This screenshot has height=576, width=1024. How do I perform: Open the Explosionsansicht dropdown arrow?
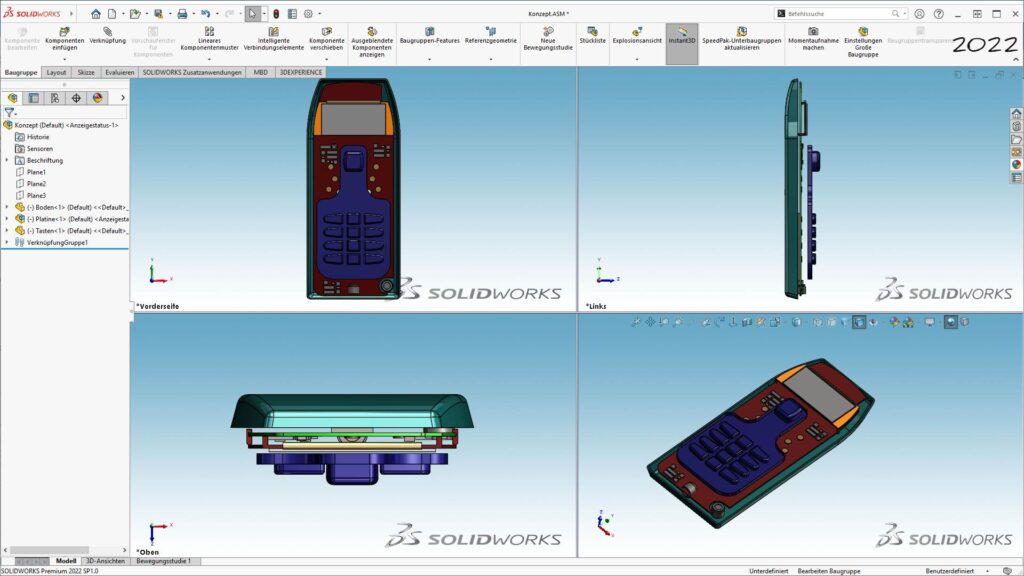637,60
